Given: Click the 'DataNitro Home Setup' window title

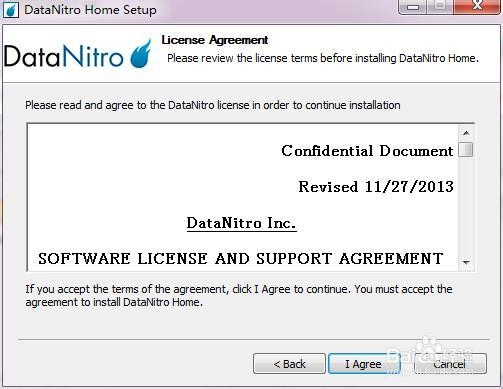Looking at the screenshot, I should click(x=90, y=10).
